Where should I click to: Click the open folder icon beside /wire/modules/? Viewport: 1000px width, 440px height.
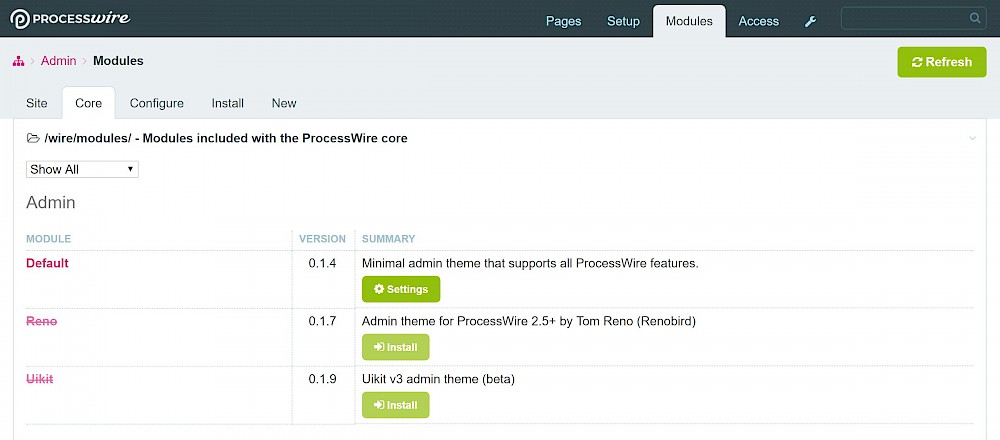[x=33, y=138]
